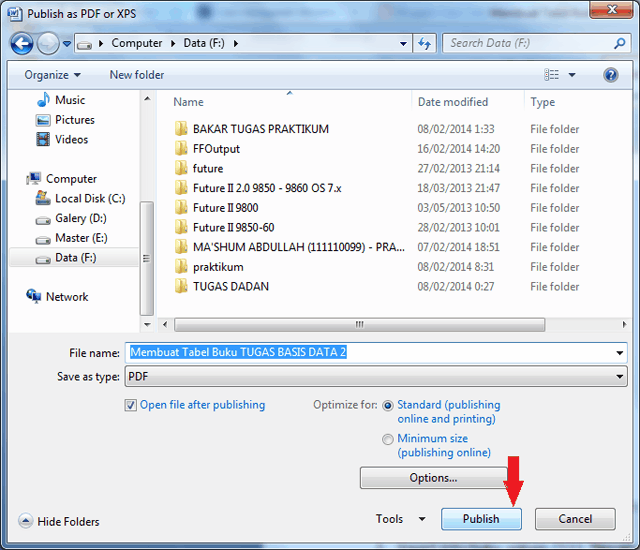Select Minimum size (publishing online) option

387,439
